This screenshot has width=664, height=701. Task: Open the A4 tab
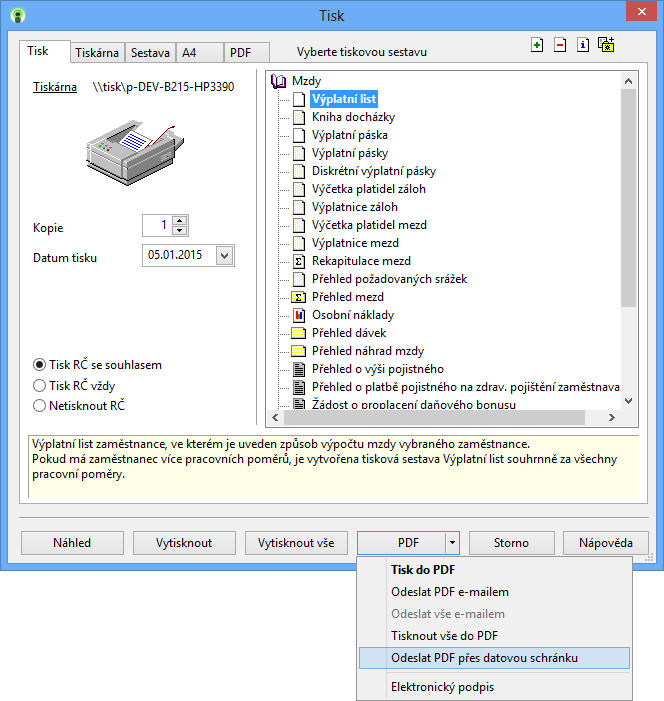pos(200,53)
